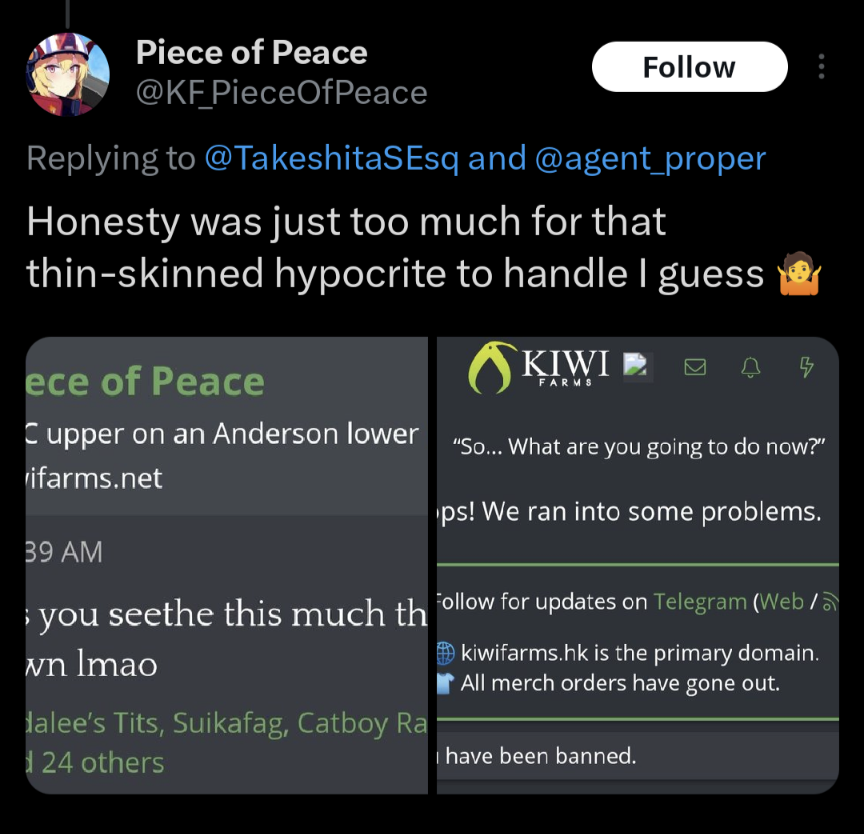This screenshot has width=864, height=834.
Task: Click the @KF_PieceOfPeace handle
Action: click(281, 93)
